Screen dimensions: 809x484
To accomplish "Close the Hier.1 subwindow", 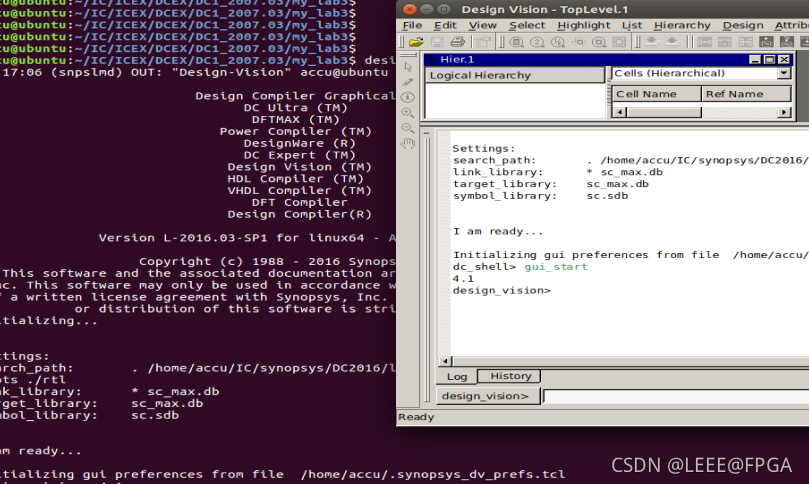I will pyautogui.click(x=784, y=59).
